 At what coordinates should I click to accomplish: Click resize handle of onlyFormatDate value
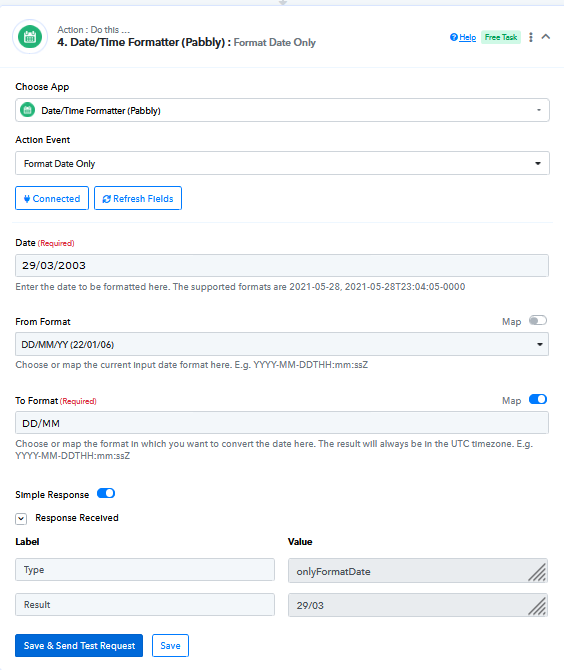click(537, 573)
